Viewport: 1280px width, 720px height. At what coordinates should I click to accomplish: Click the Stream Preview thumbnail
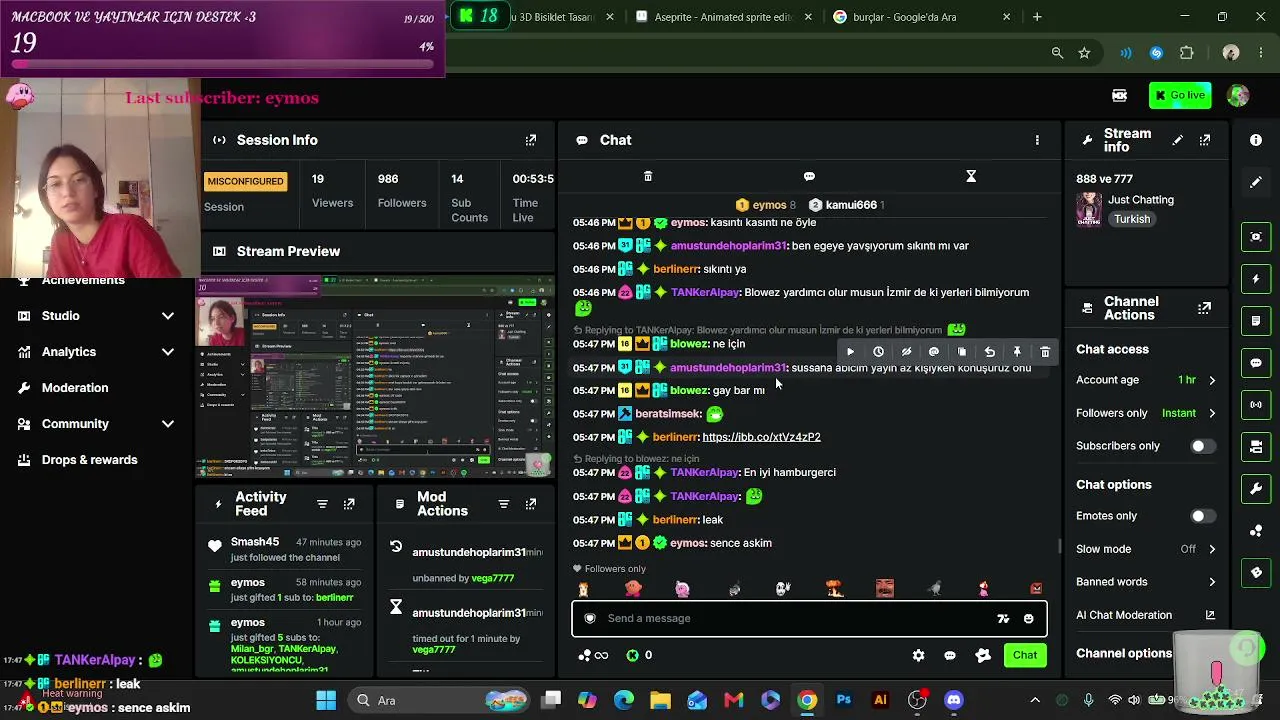pyautogui.click(x=375, y=376)
